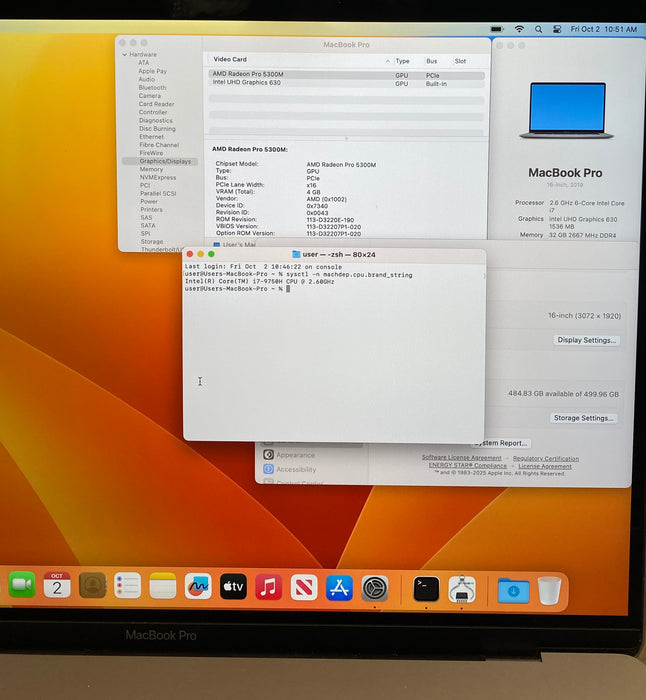Image resolution: width=646 pixels, height=700 pixels.
Task: Select Fibre Channel in hardware list
Action: pyautogui.click(x=159, y=145)
